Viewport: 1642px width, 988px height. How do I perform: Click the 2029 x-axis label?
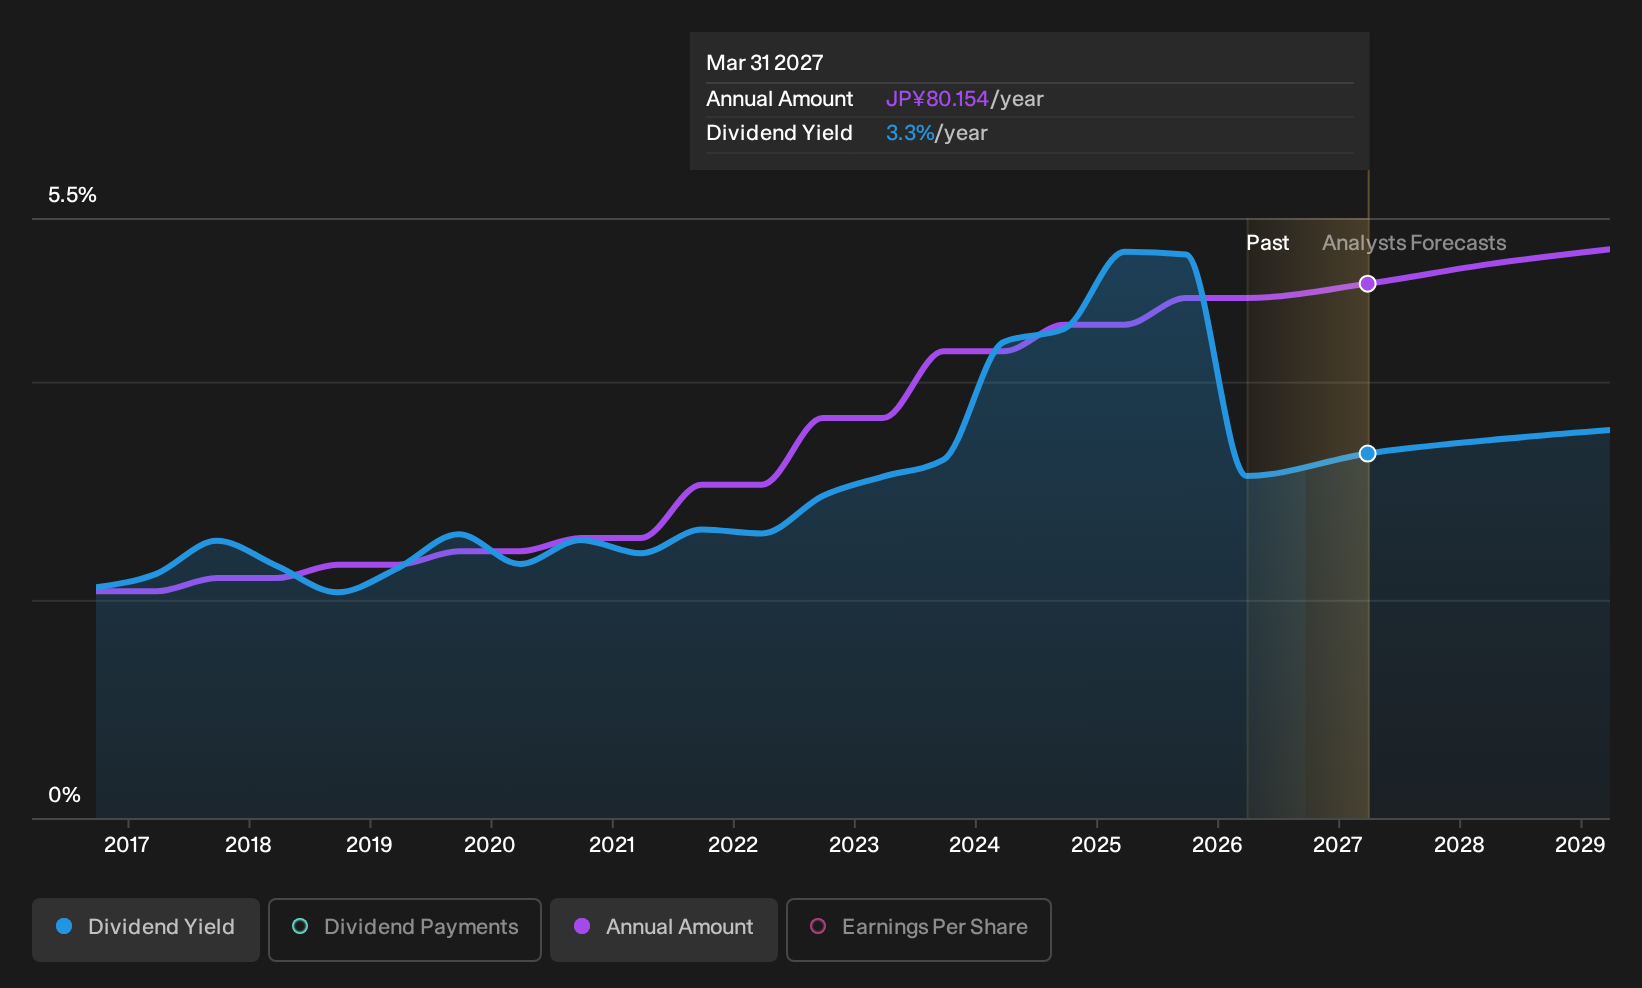tap(1580, 845)
